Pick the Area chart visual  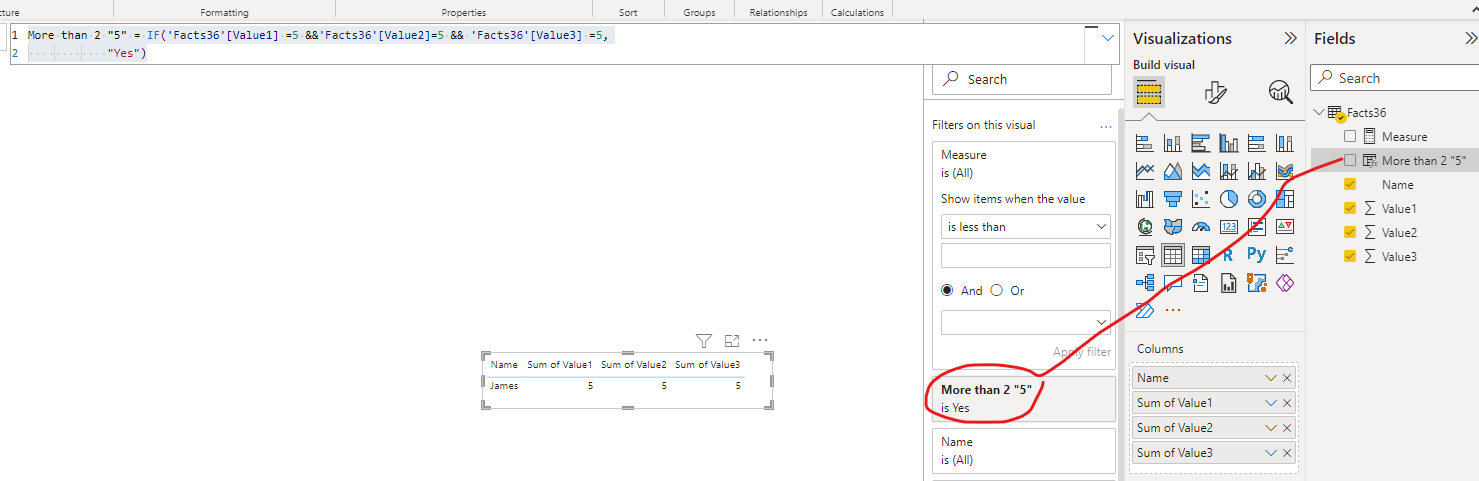[1173, 171]
